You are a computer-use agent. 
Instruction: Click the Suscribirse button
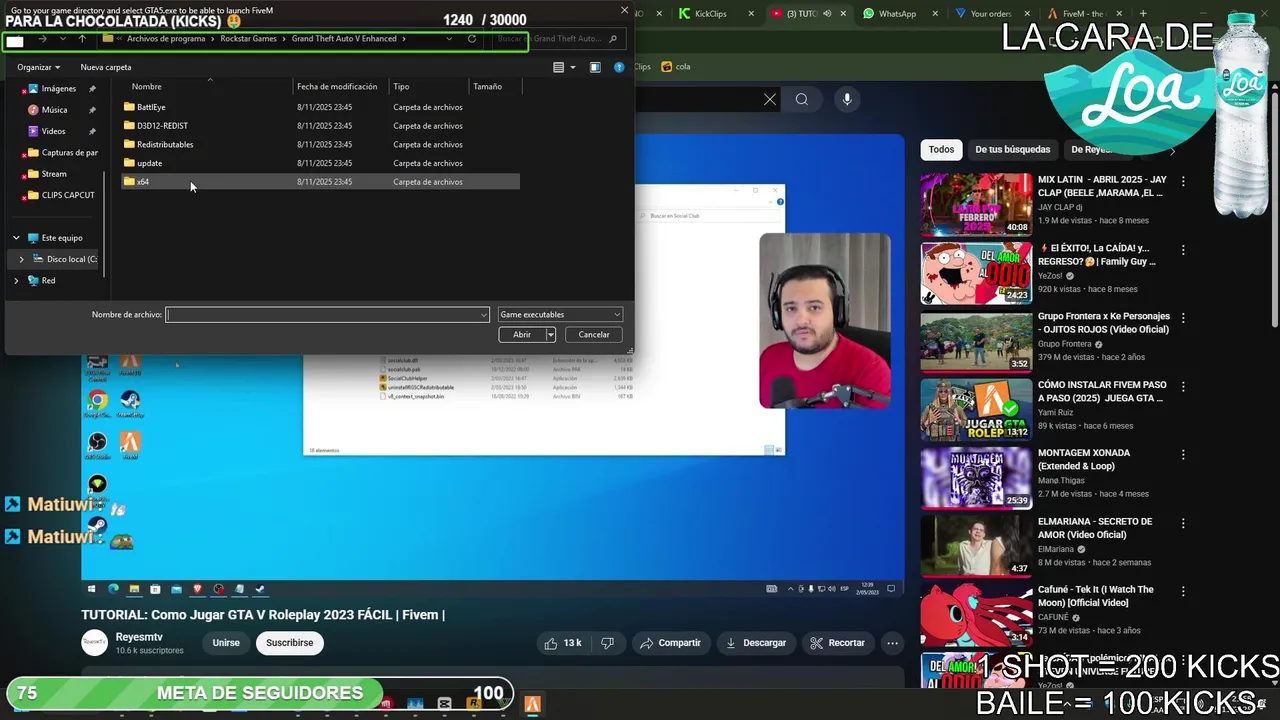[x=290, y=643]
